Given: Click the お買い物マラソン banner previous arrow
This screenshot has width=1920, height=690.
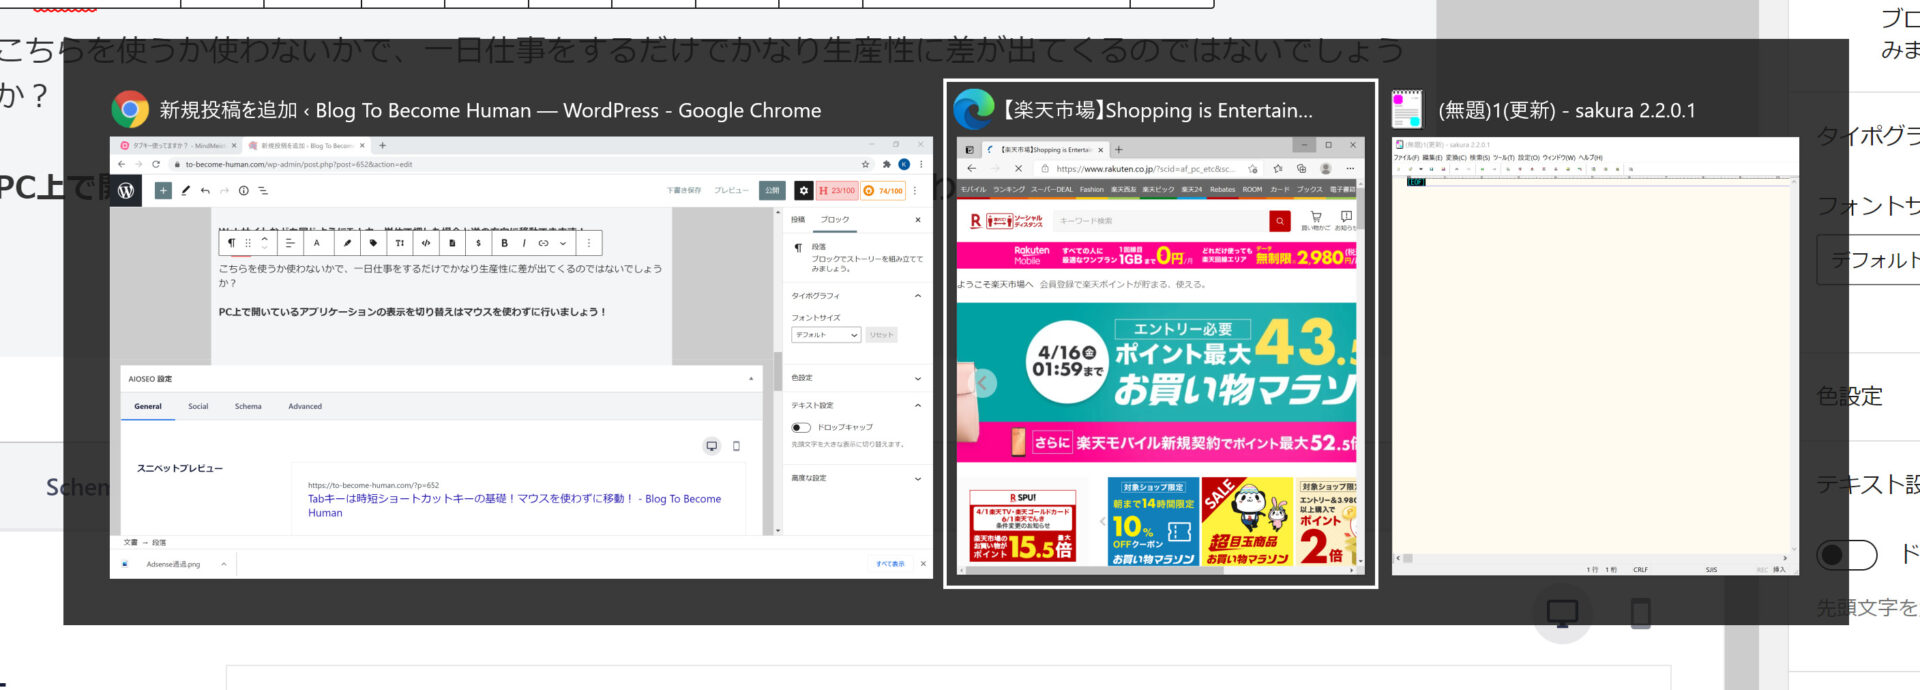Looking at the screenshot, I should click(x=984, y=383).
